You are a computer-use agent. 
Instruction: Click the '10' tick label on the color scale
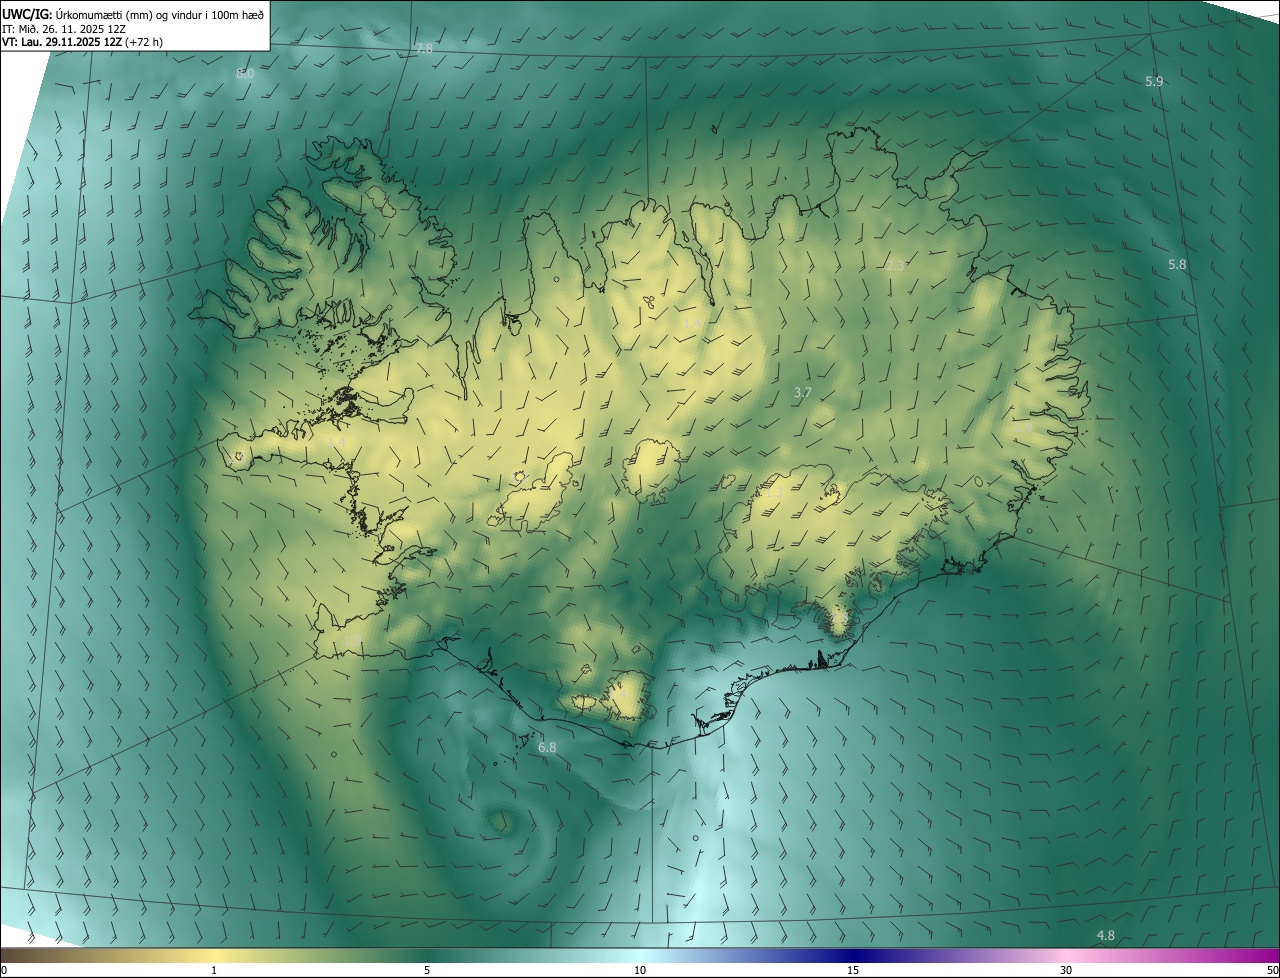coord(640,971)
